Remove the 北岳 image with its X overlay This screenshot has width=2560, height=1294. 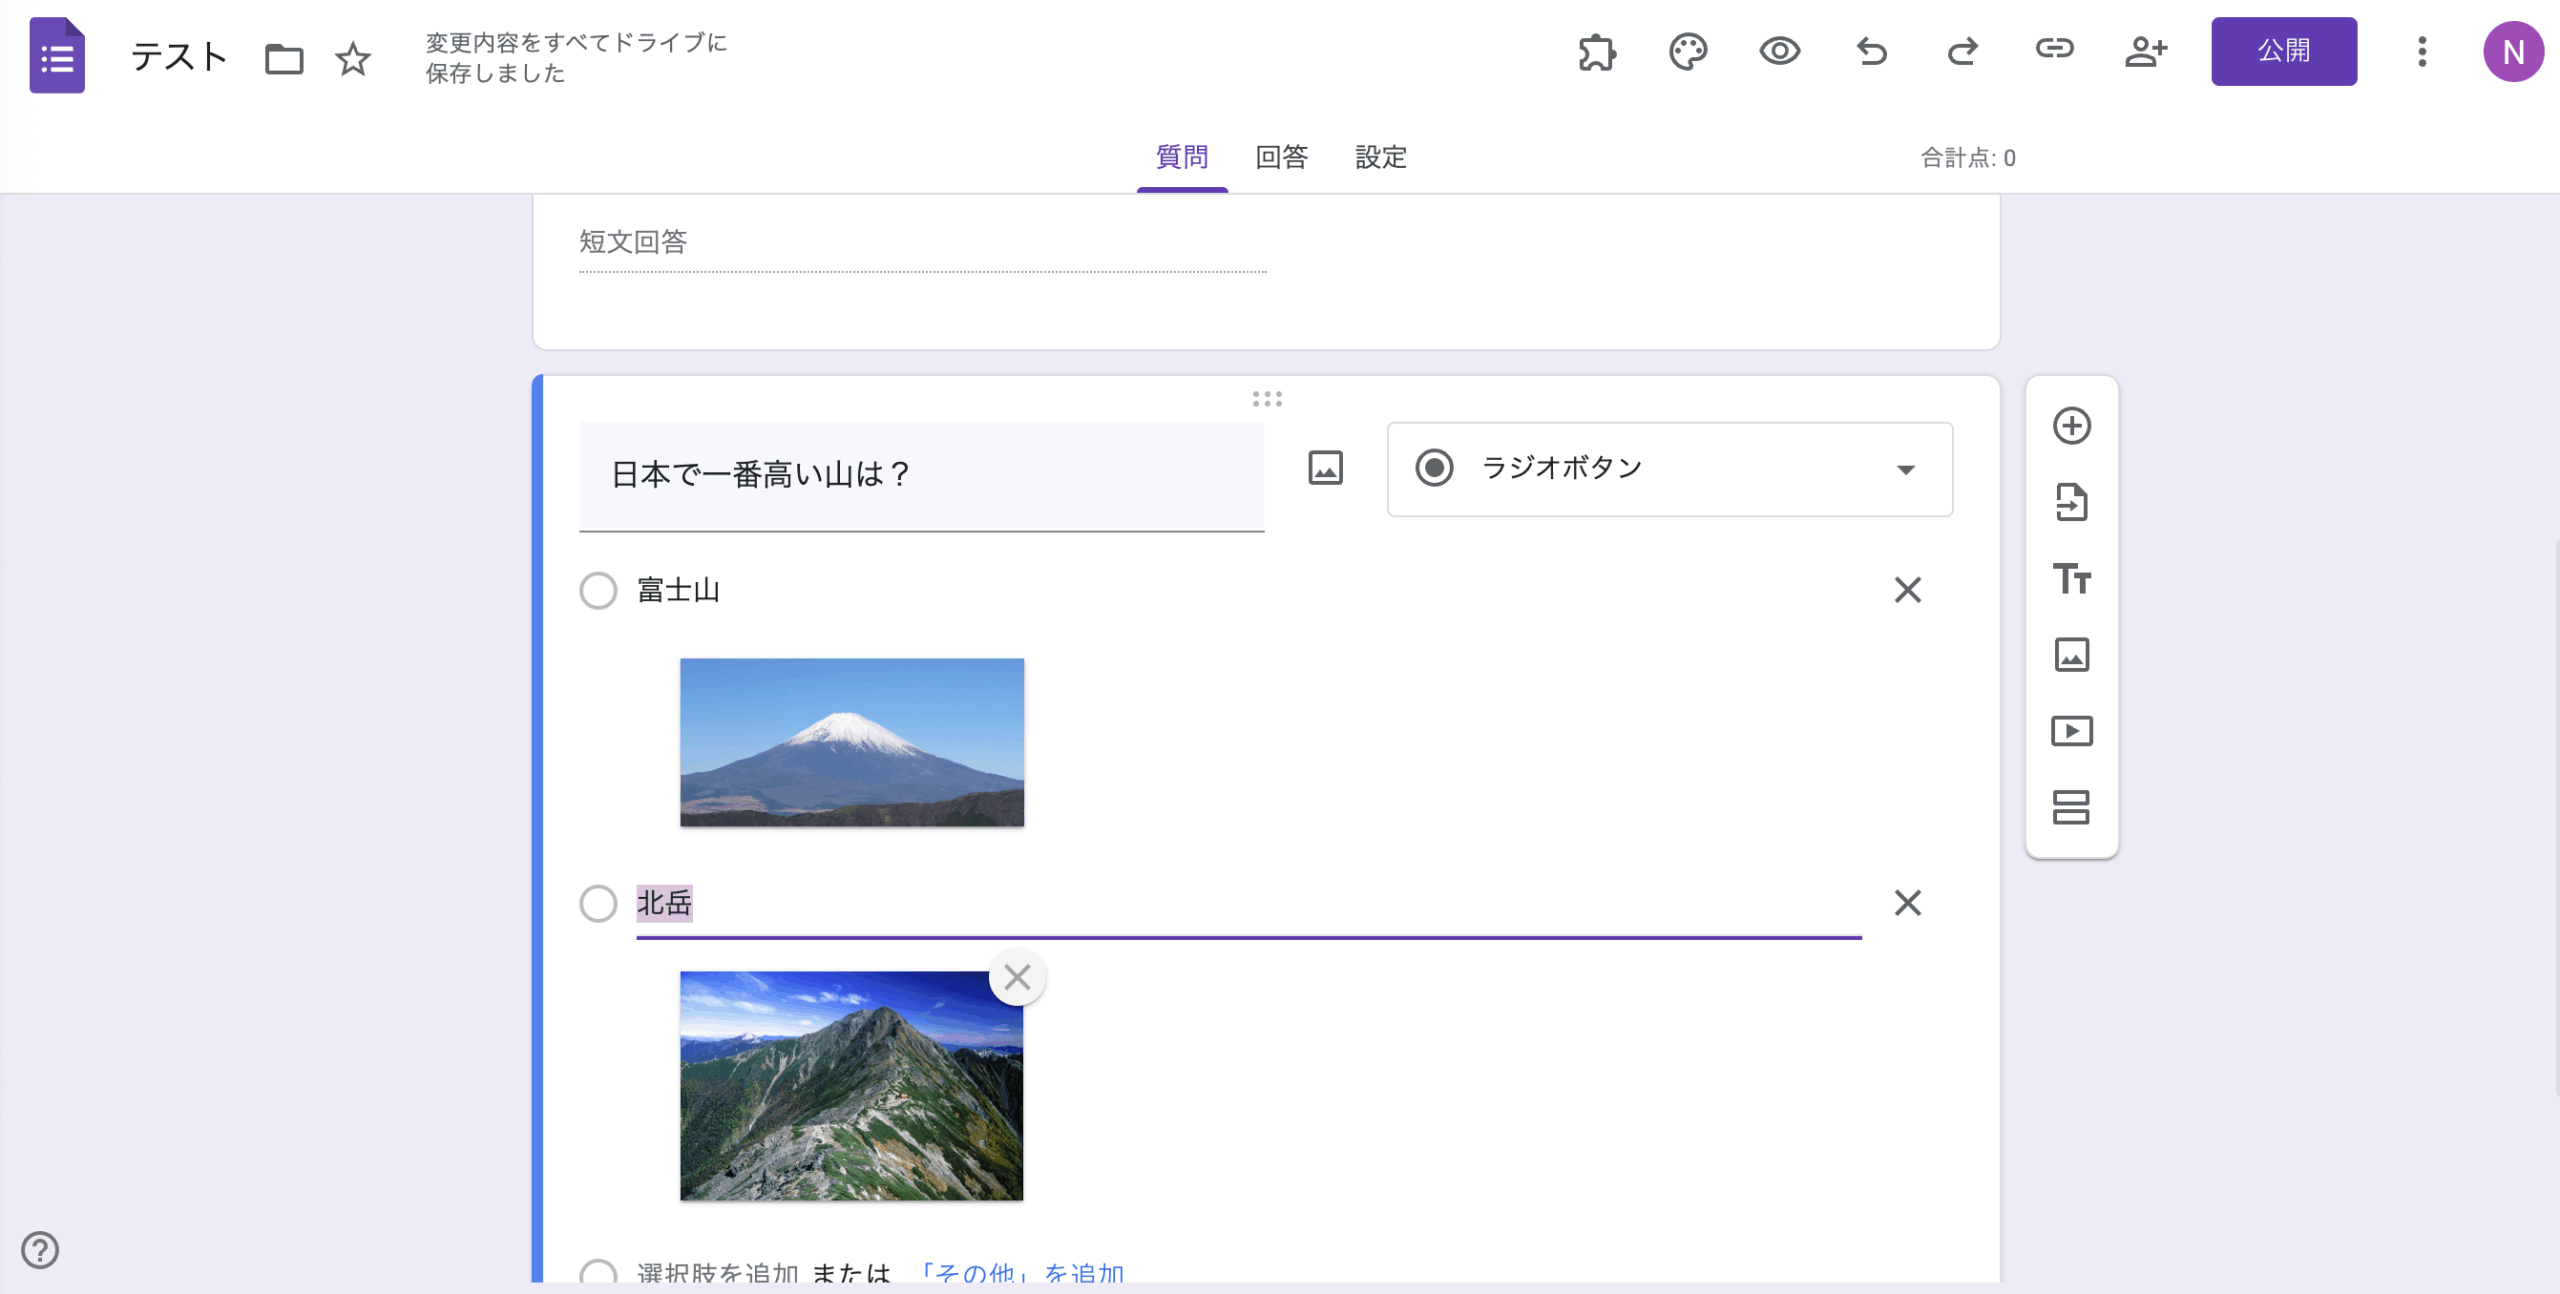pos(1018,977)
